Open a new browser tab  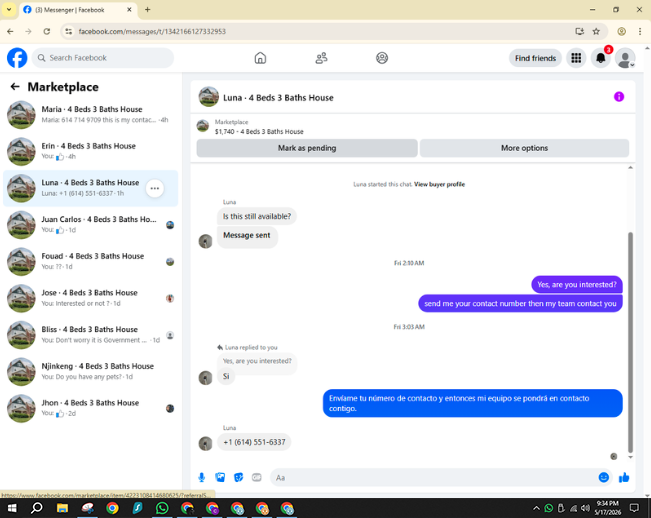point(147,9)
